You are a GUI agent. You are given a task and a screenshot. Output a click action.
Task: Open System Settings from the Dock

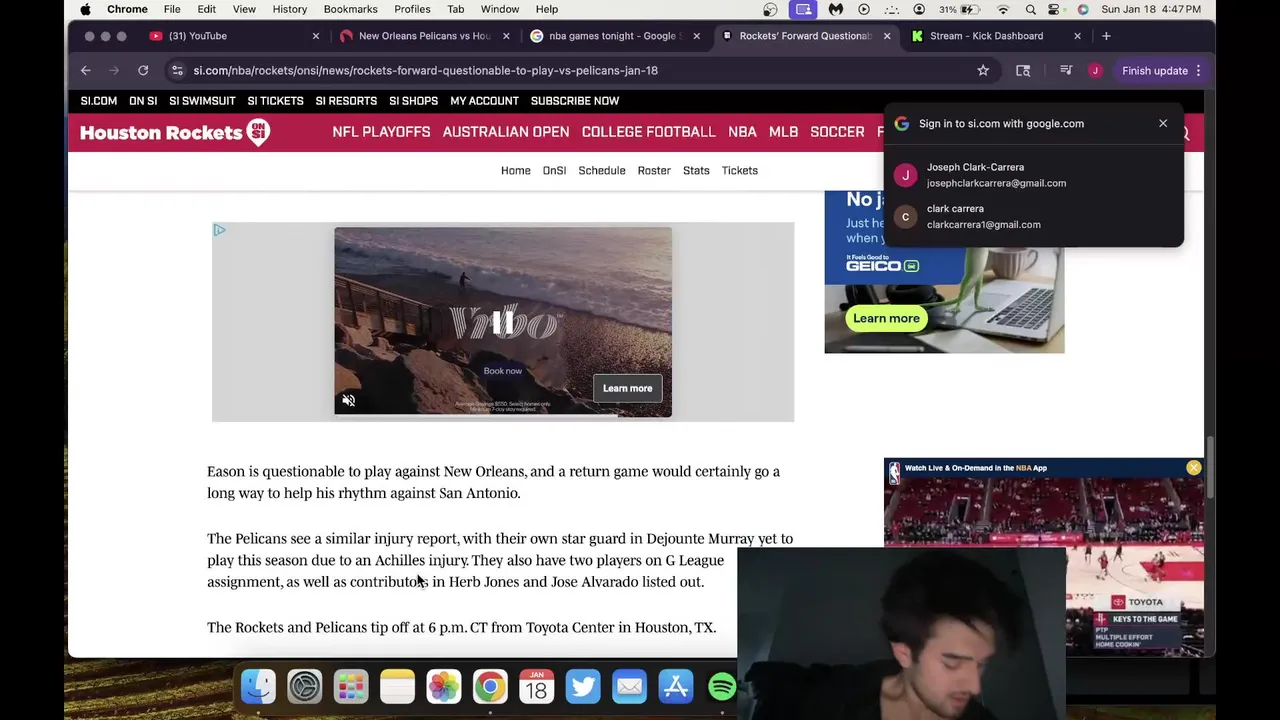(304, 686)
